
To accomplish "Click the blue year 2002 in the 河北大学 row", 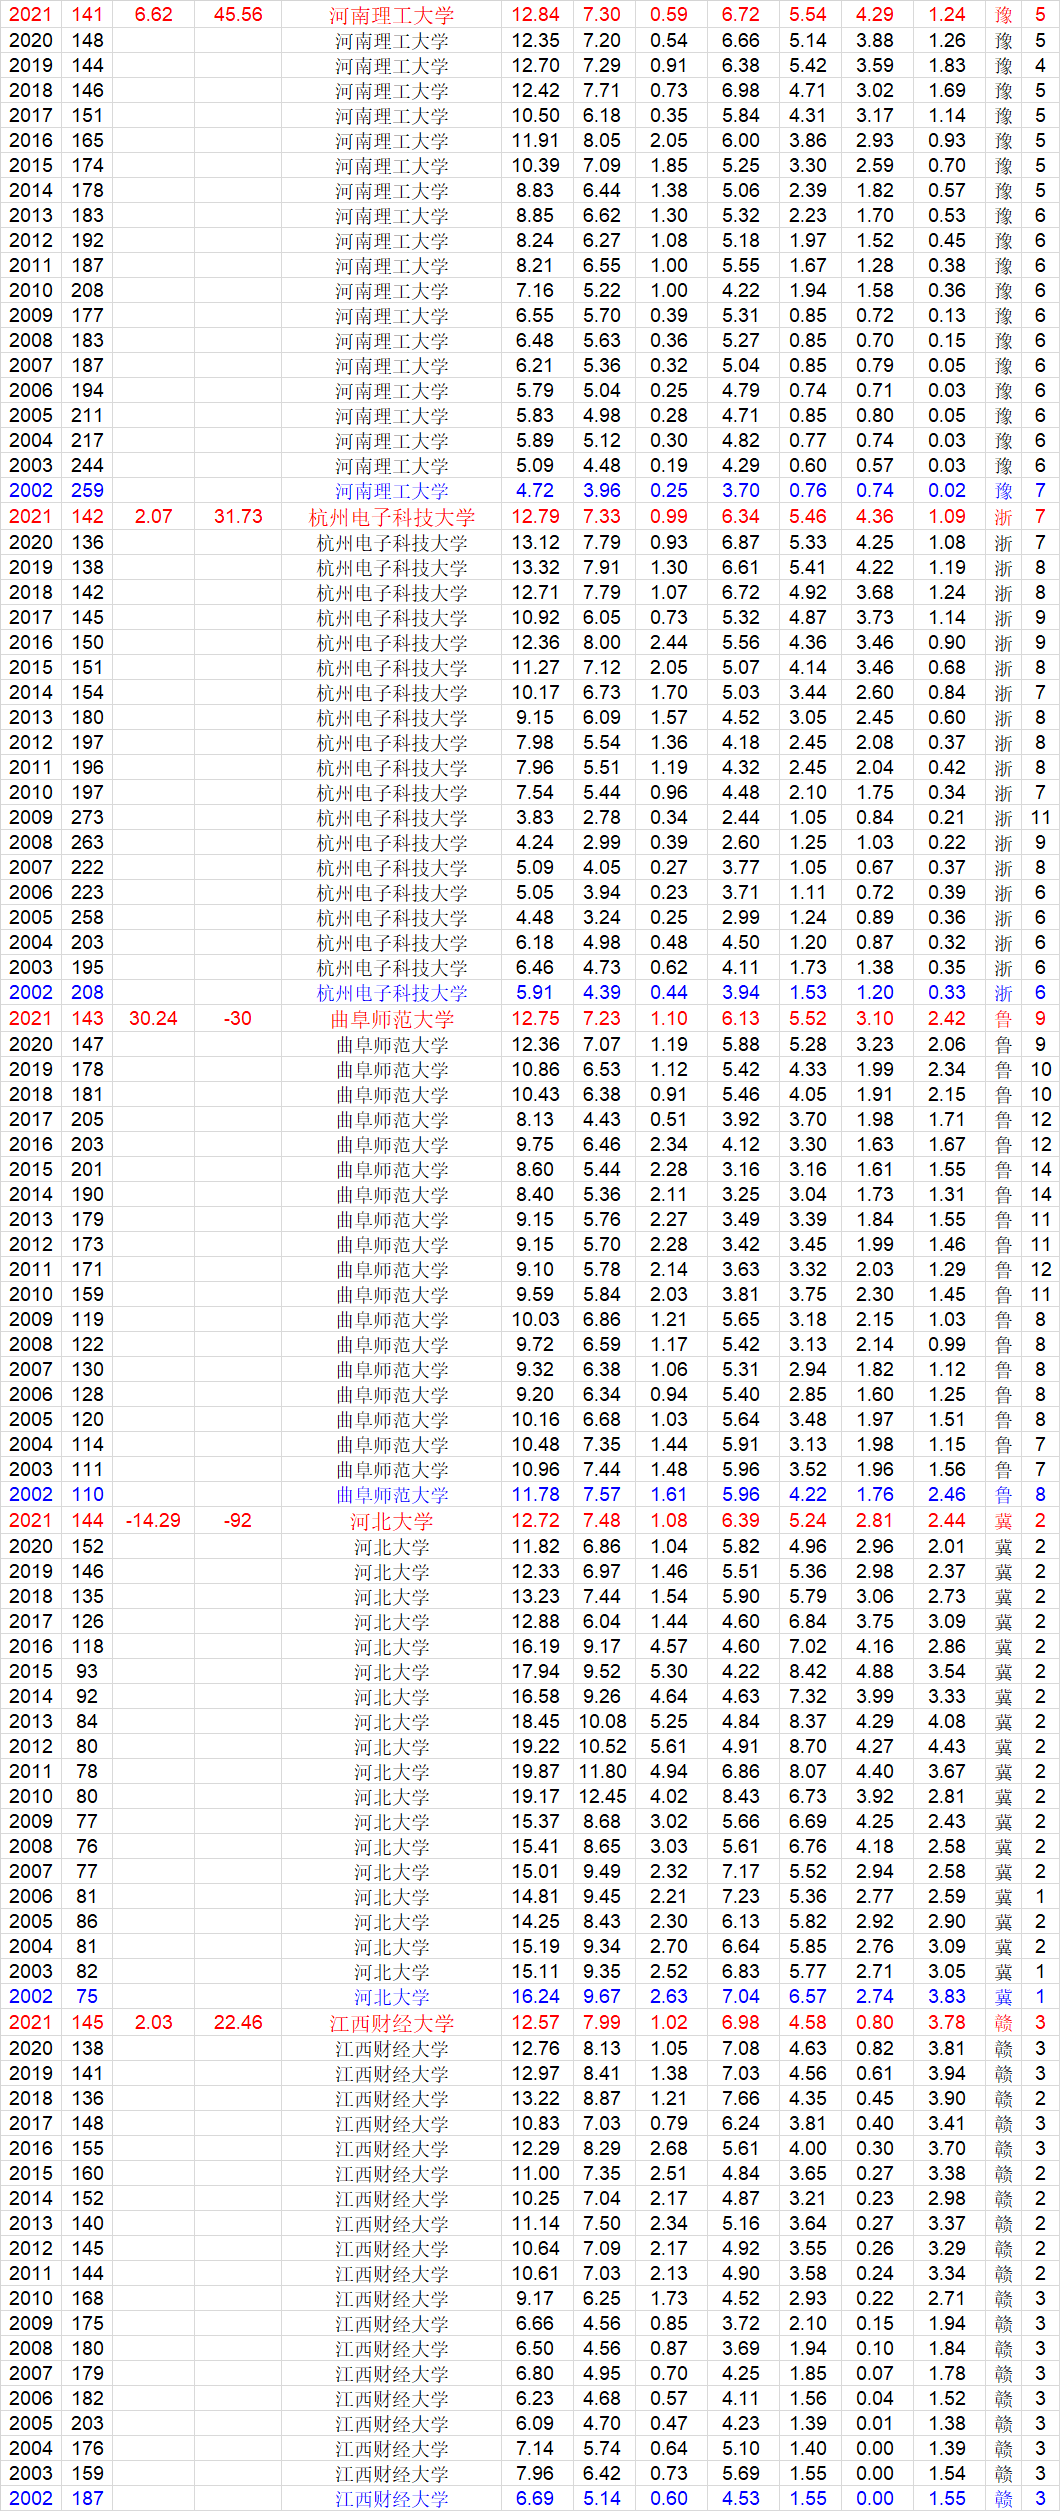I will [x=30, y=1997].
